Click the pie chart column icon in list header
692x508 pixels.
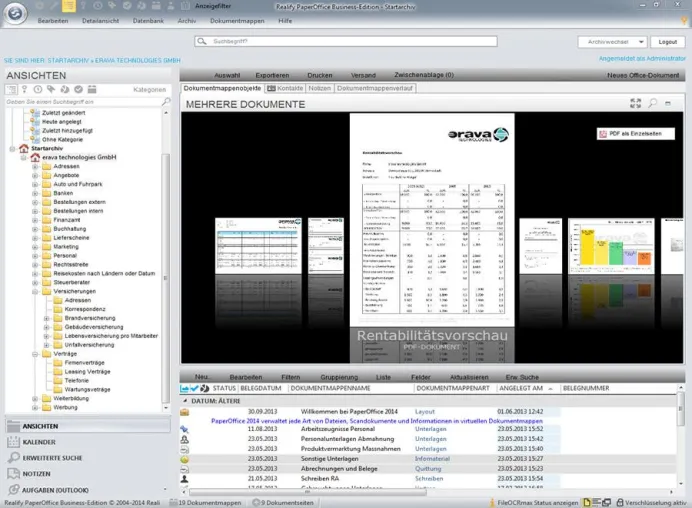tap(204, 388)
